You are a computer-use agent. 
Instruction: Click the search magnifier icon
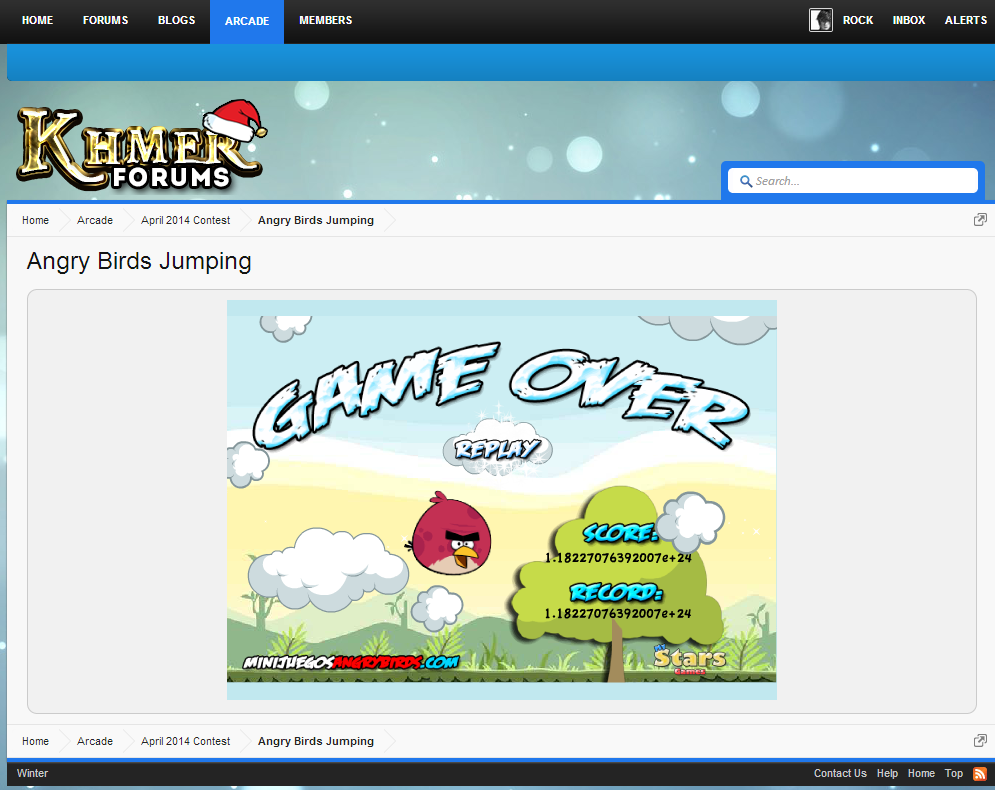point(745,181)
